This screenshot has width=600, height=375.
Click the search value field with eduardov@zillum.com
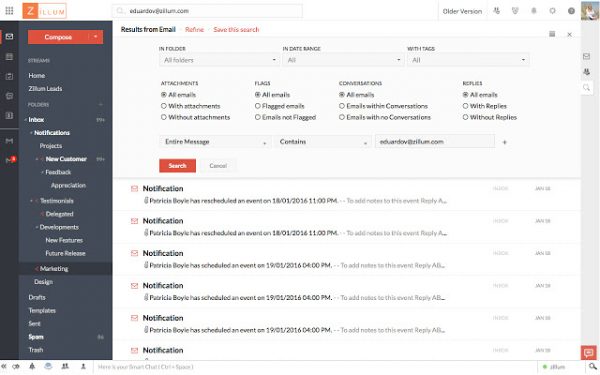click(x=435, y=142)
